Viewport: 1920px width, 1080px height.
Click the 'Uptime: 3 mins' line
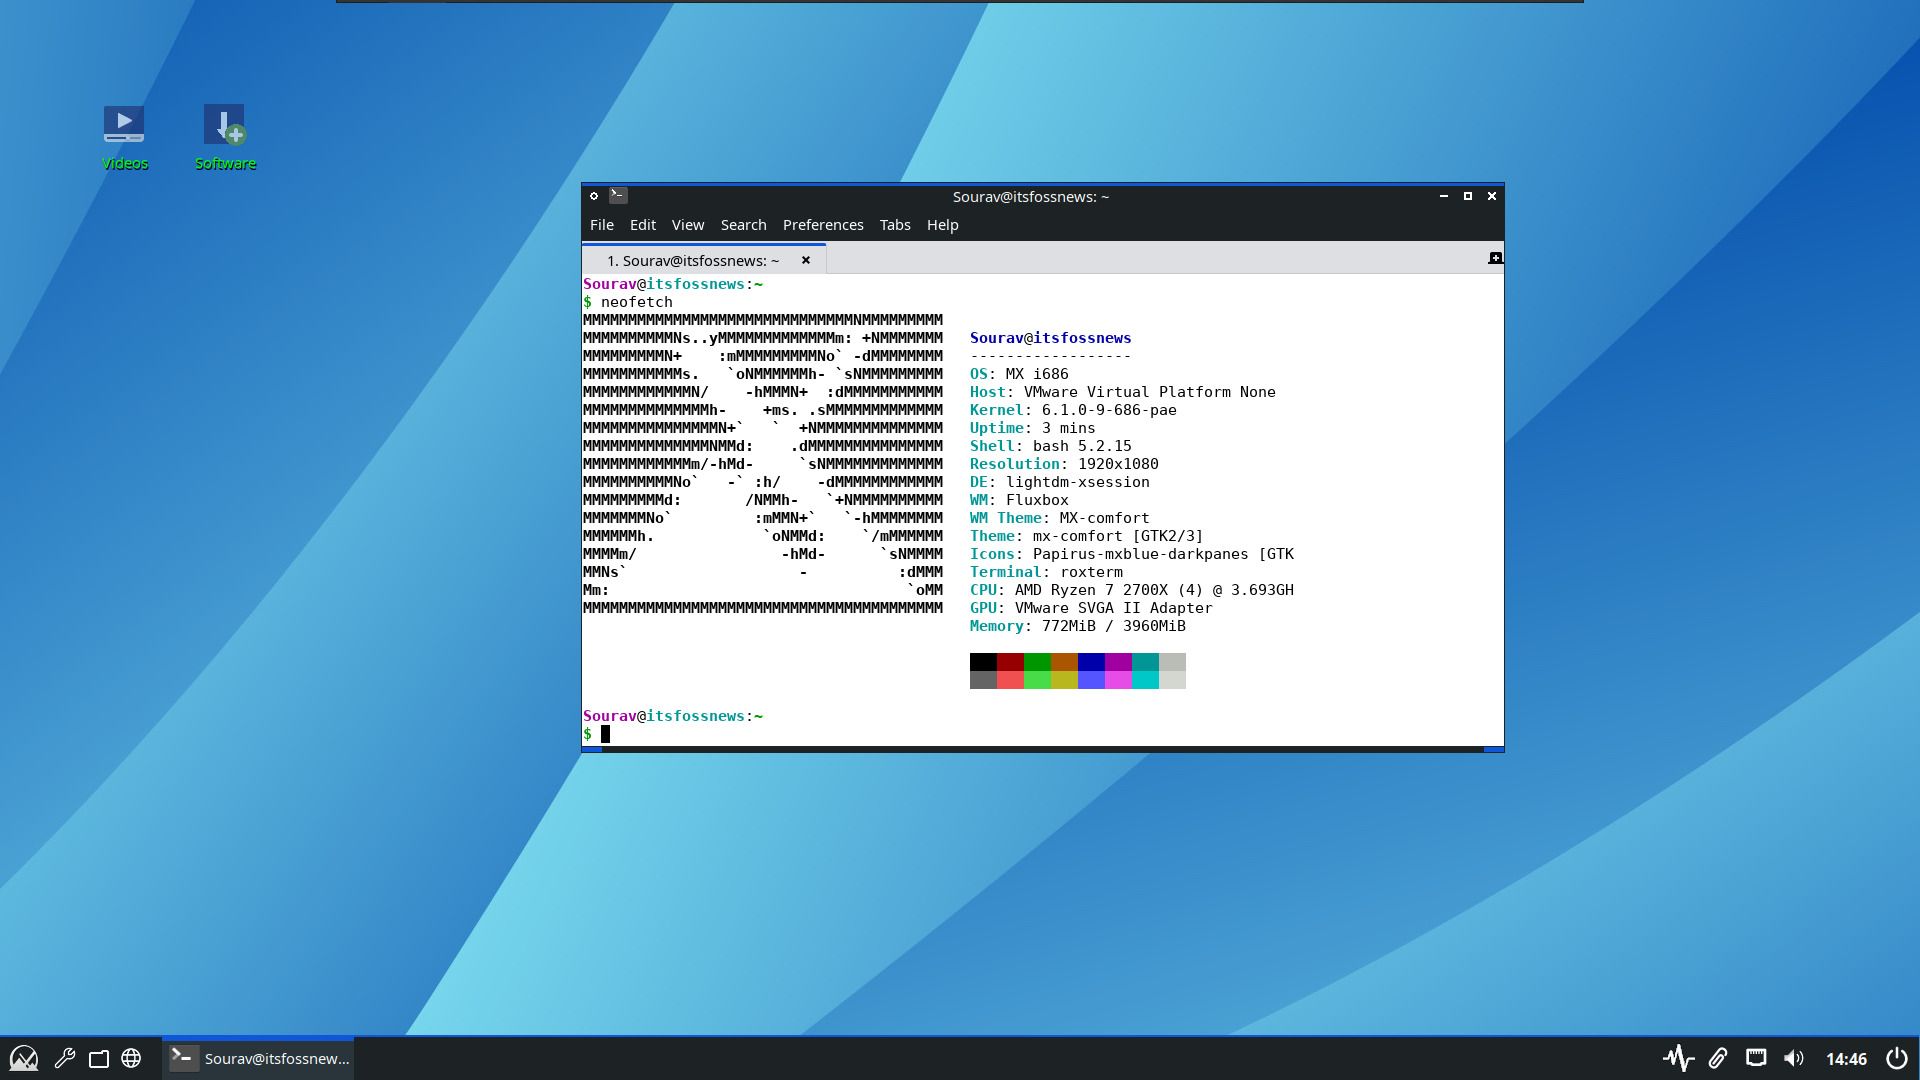pyautogui.click(x=1033, y=428)
